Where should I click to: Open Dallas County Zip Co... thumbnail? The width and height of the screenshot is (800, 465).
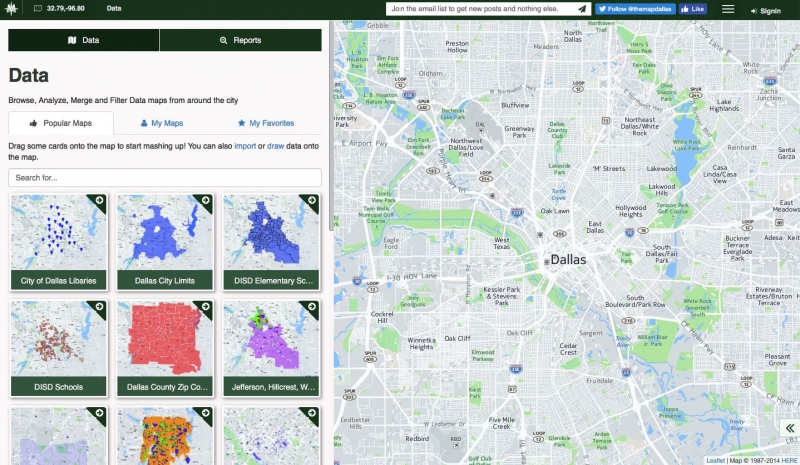(165, 339)
